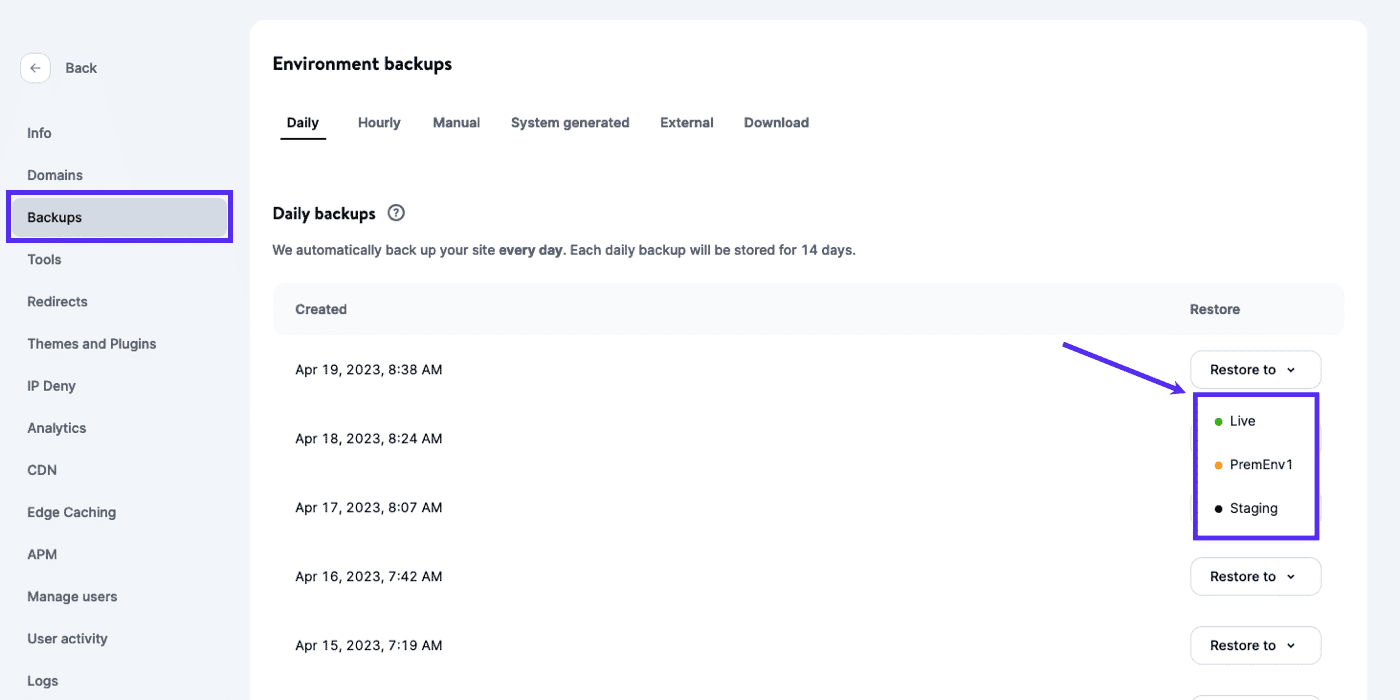
Task: Open the System generated backups tab
Action: pyautogui.click(x=570, y=122)
